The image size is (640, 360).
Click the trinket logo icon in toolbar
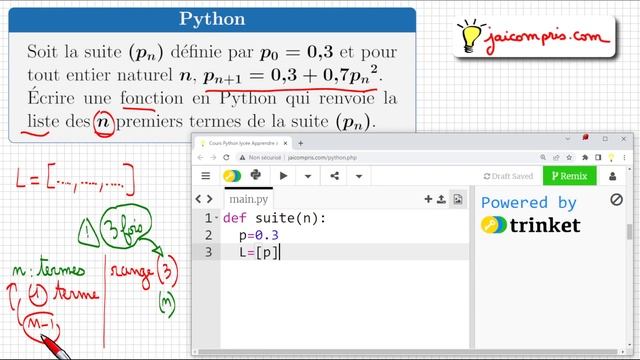[x=232, y=176]
